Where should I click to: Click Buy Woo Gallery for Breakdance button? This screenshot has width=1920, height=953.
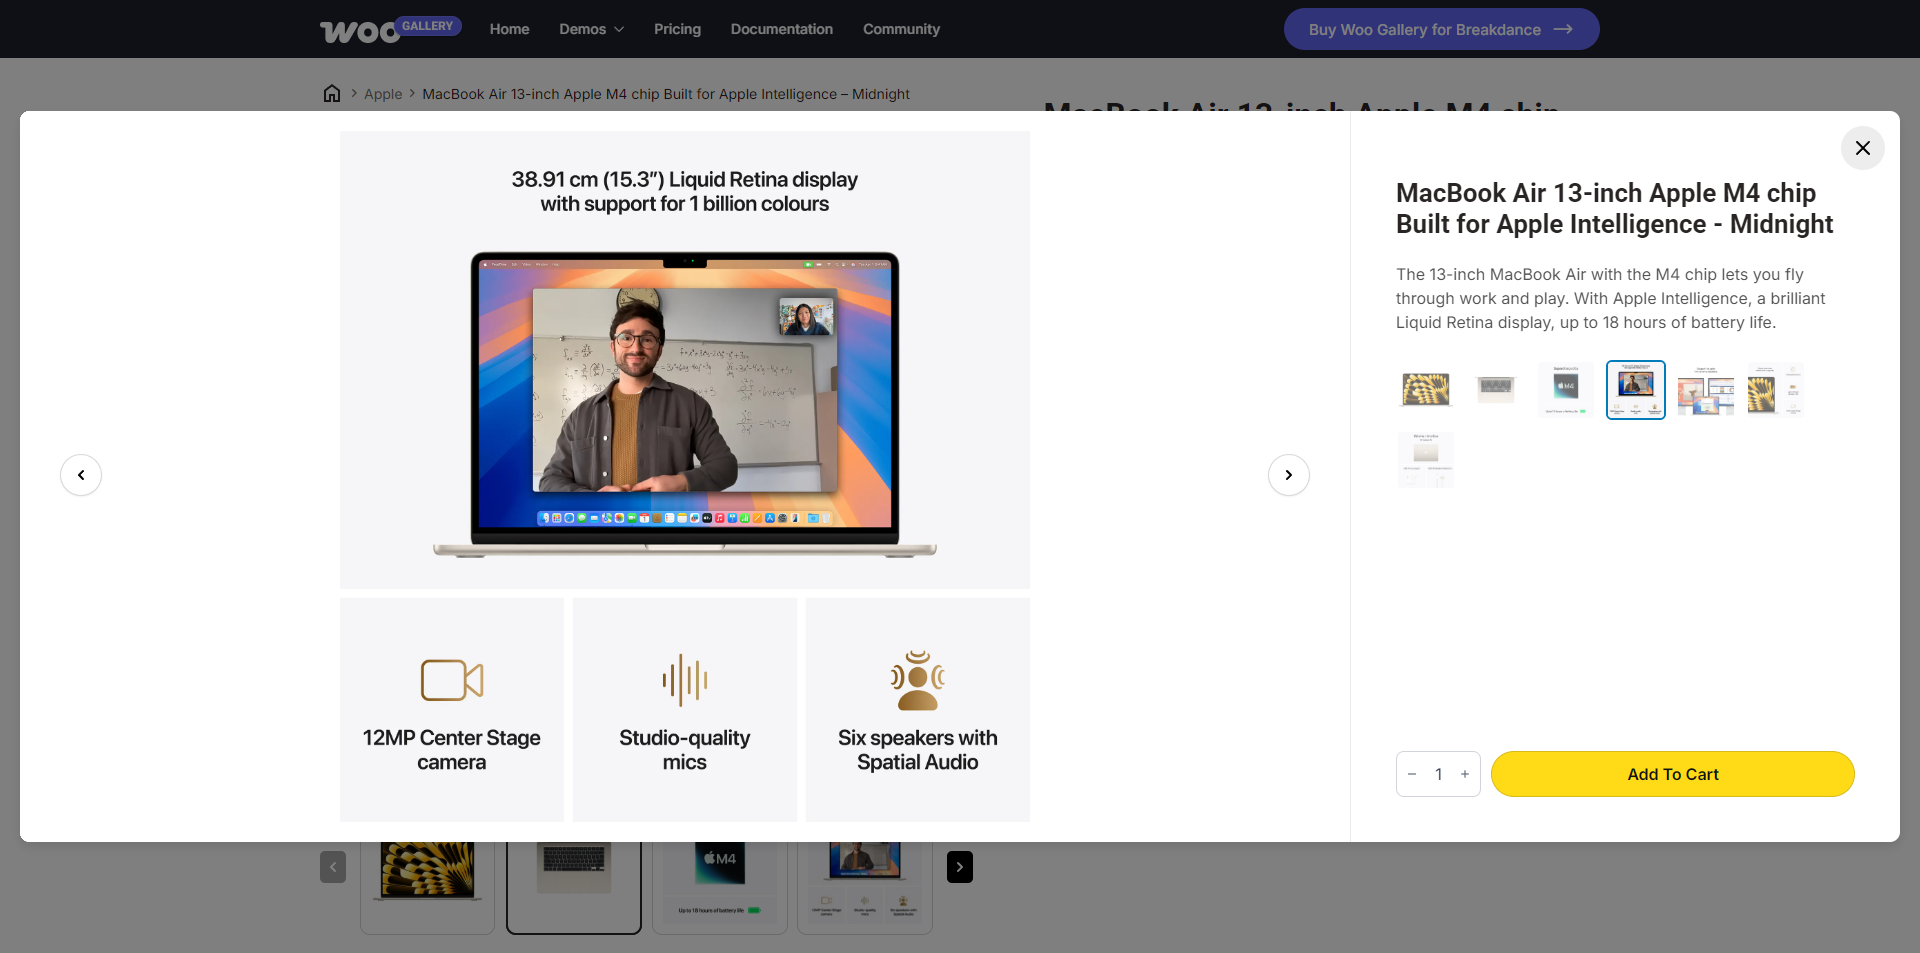pos(1441,29)
